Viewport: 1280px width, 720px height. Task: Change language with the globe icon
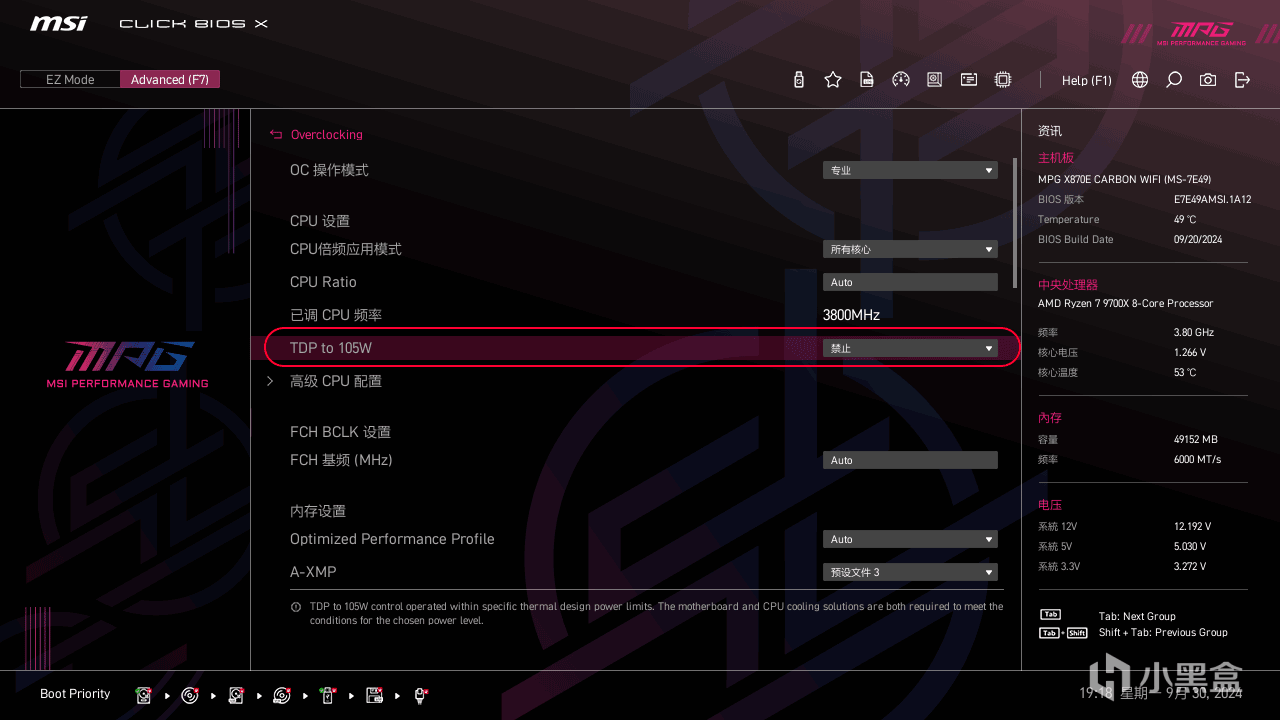[1140, 80]
